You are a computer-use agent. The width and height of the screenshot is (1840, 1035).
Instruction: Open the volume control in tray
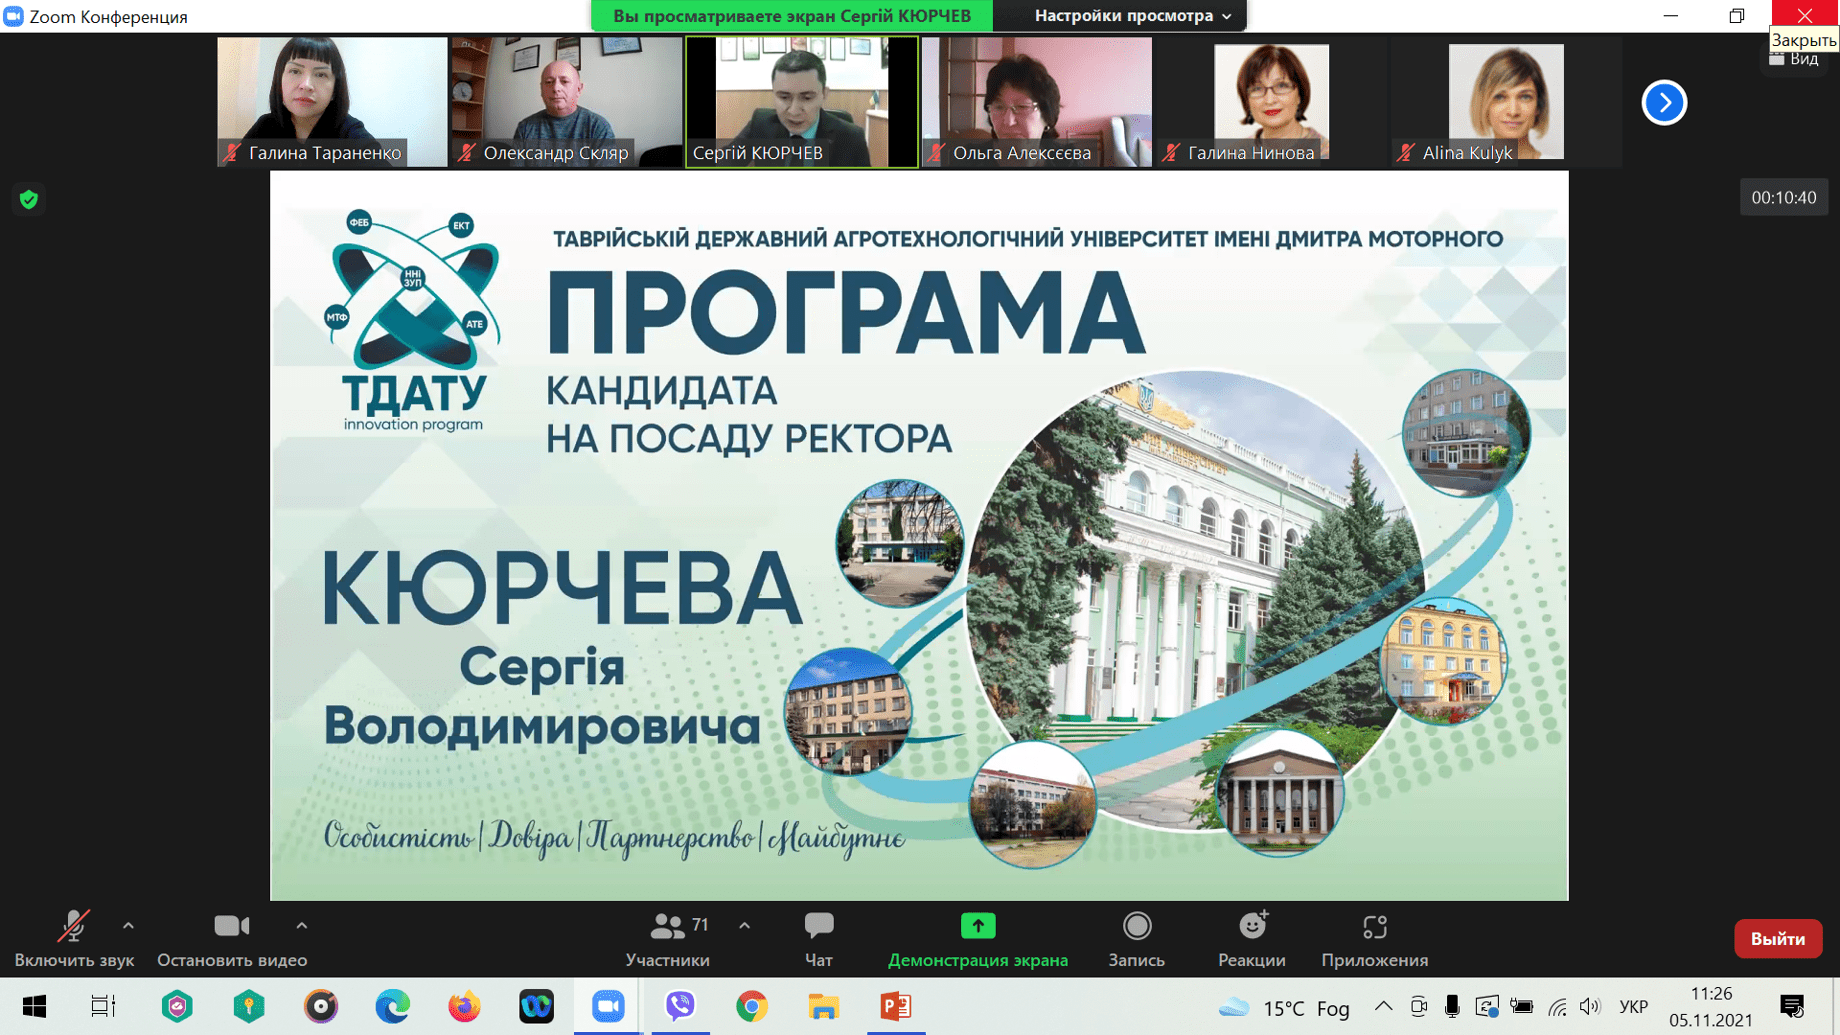[x=1590, y=1006]
